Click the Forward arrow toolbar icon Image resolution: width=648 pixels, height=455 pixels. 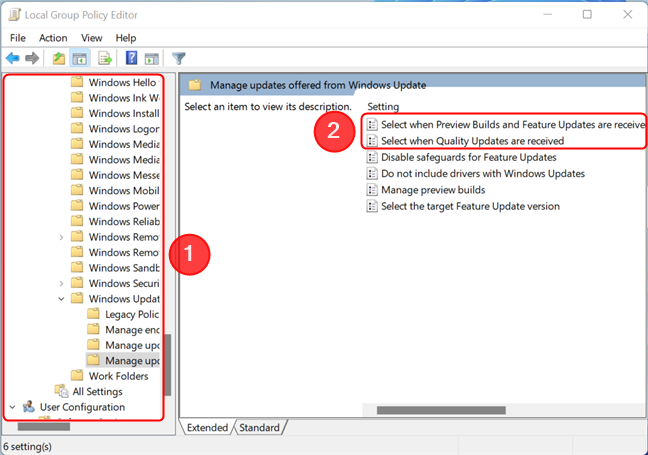(32, 58)
